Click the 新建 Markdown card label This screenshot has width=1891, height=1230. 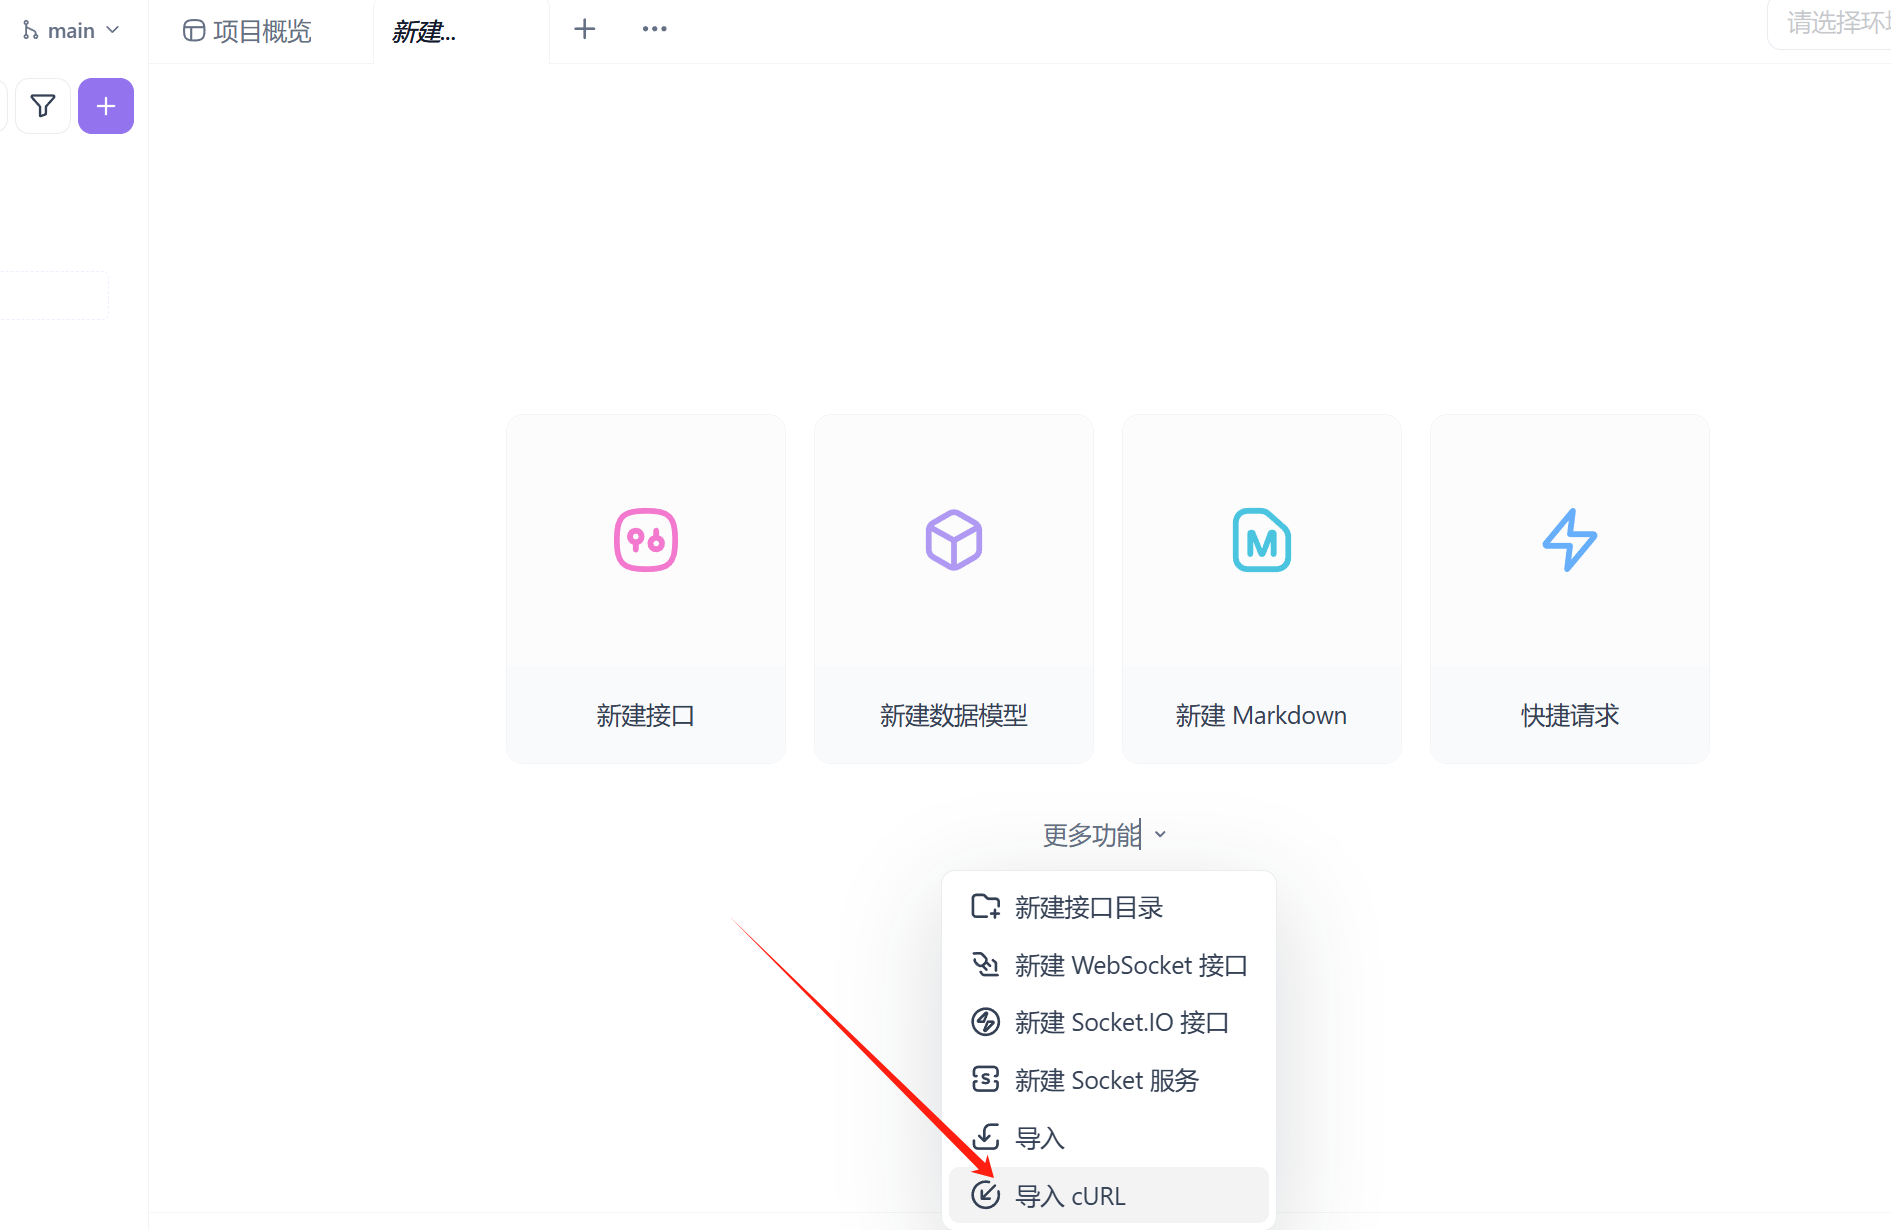pyautogui.click(x=1262, y=715)
